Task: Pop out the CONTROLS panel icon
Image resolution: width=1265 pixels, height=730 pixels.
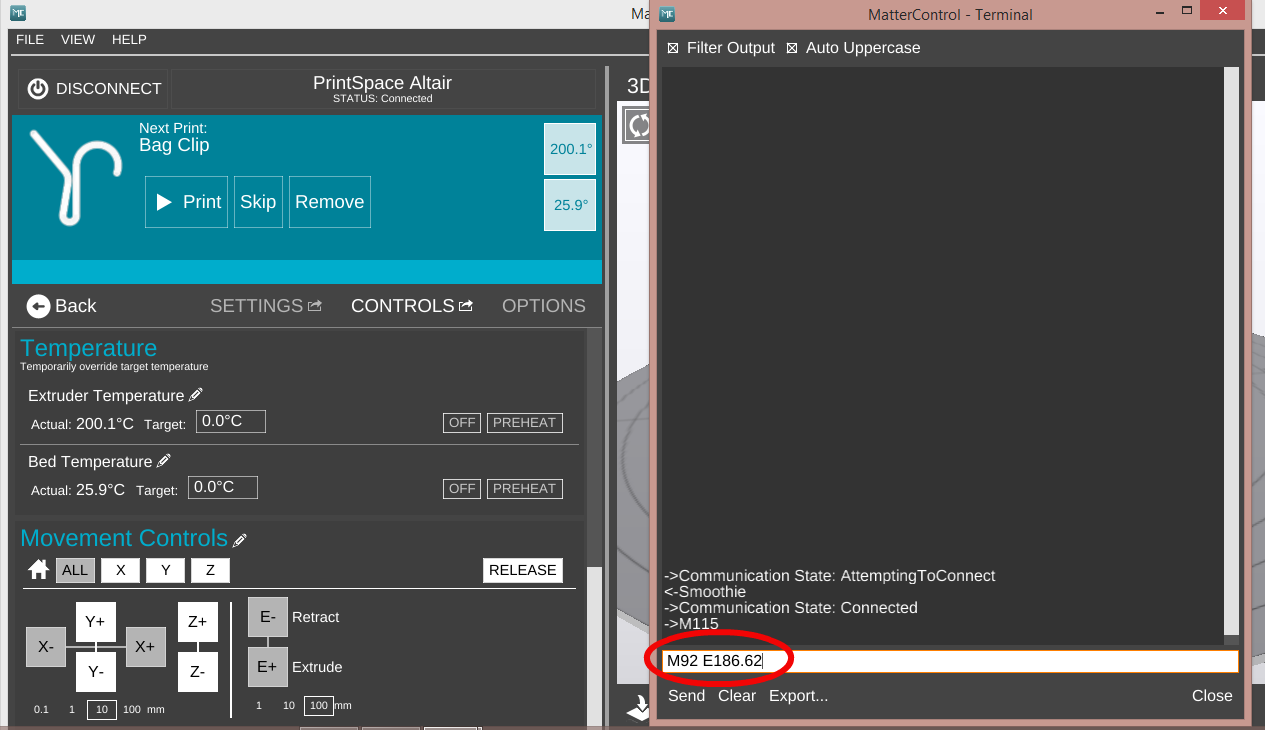Action: pyautogui.click(x=466, y=306)
